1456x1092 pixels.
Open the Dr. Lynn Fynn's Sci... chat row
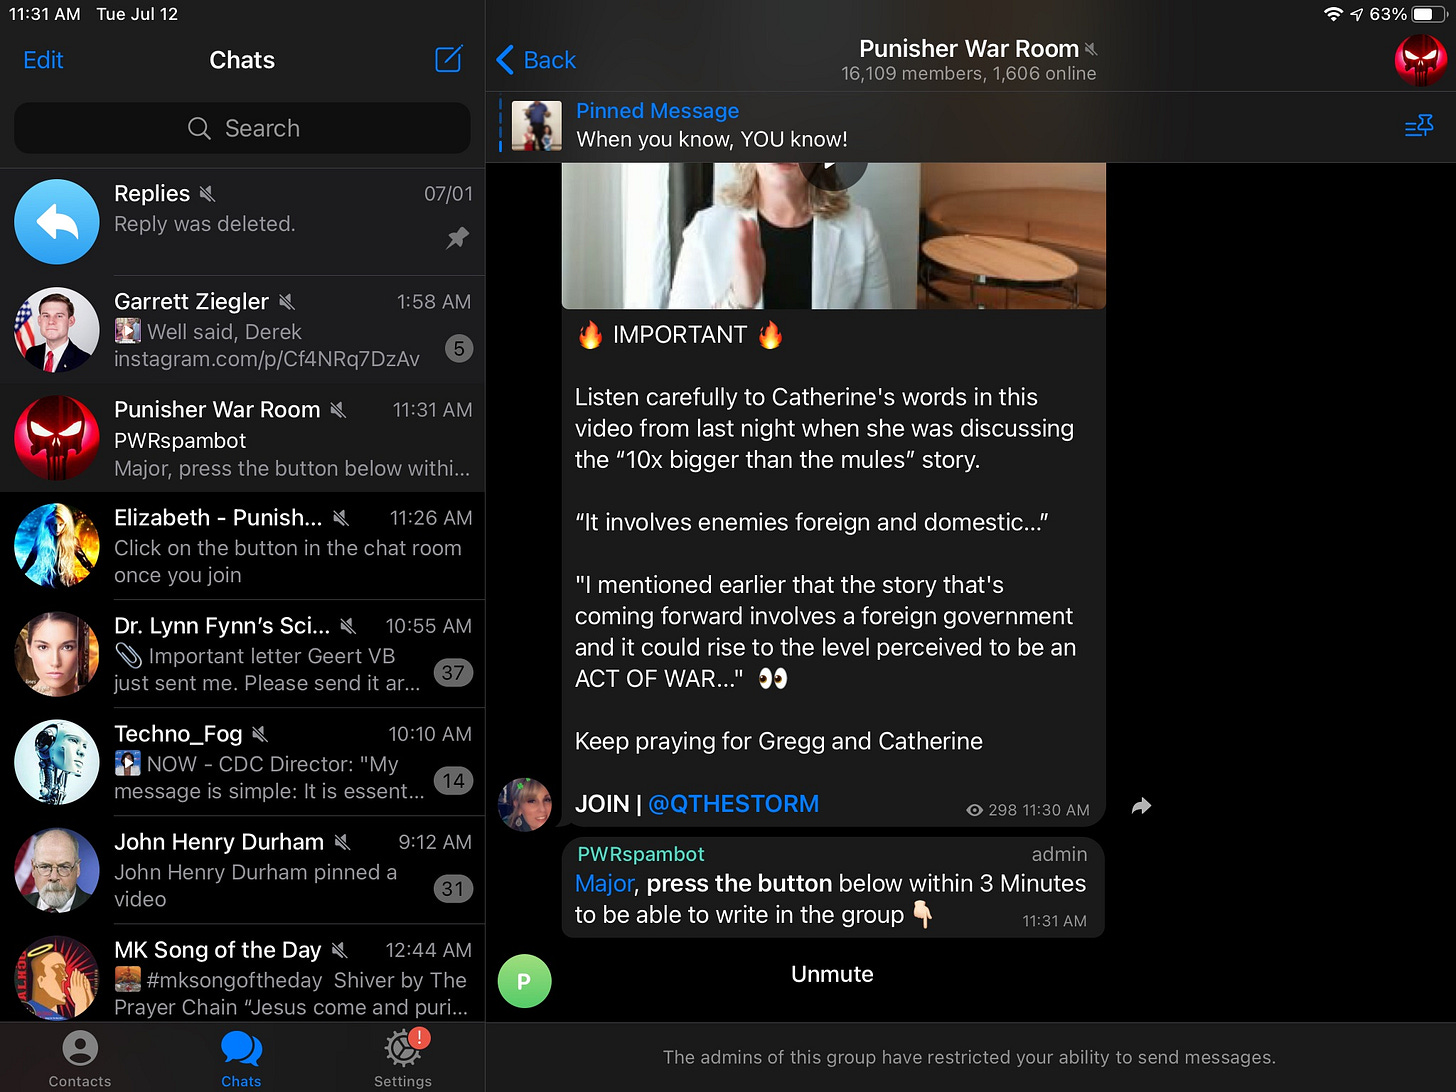(242, 654)
